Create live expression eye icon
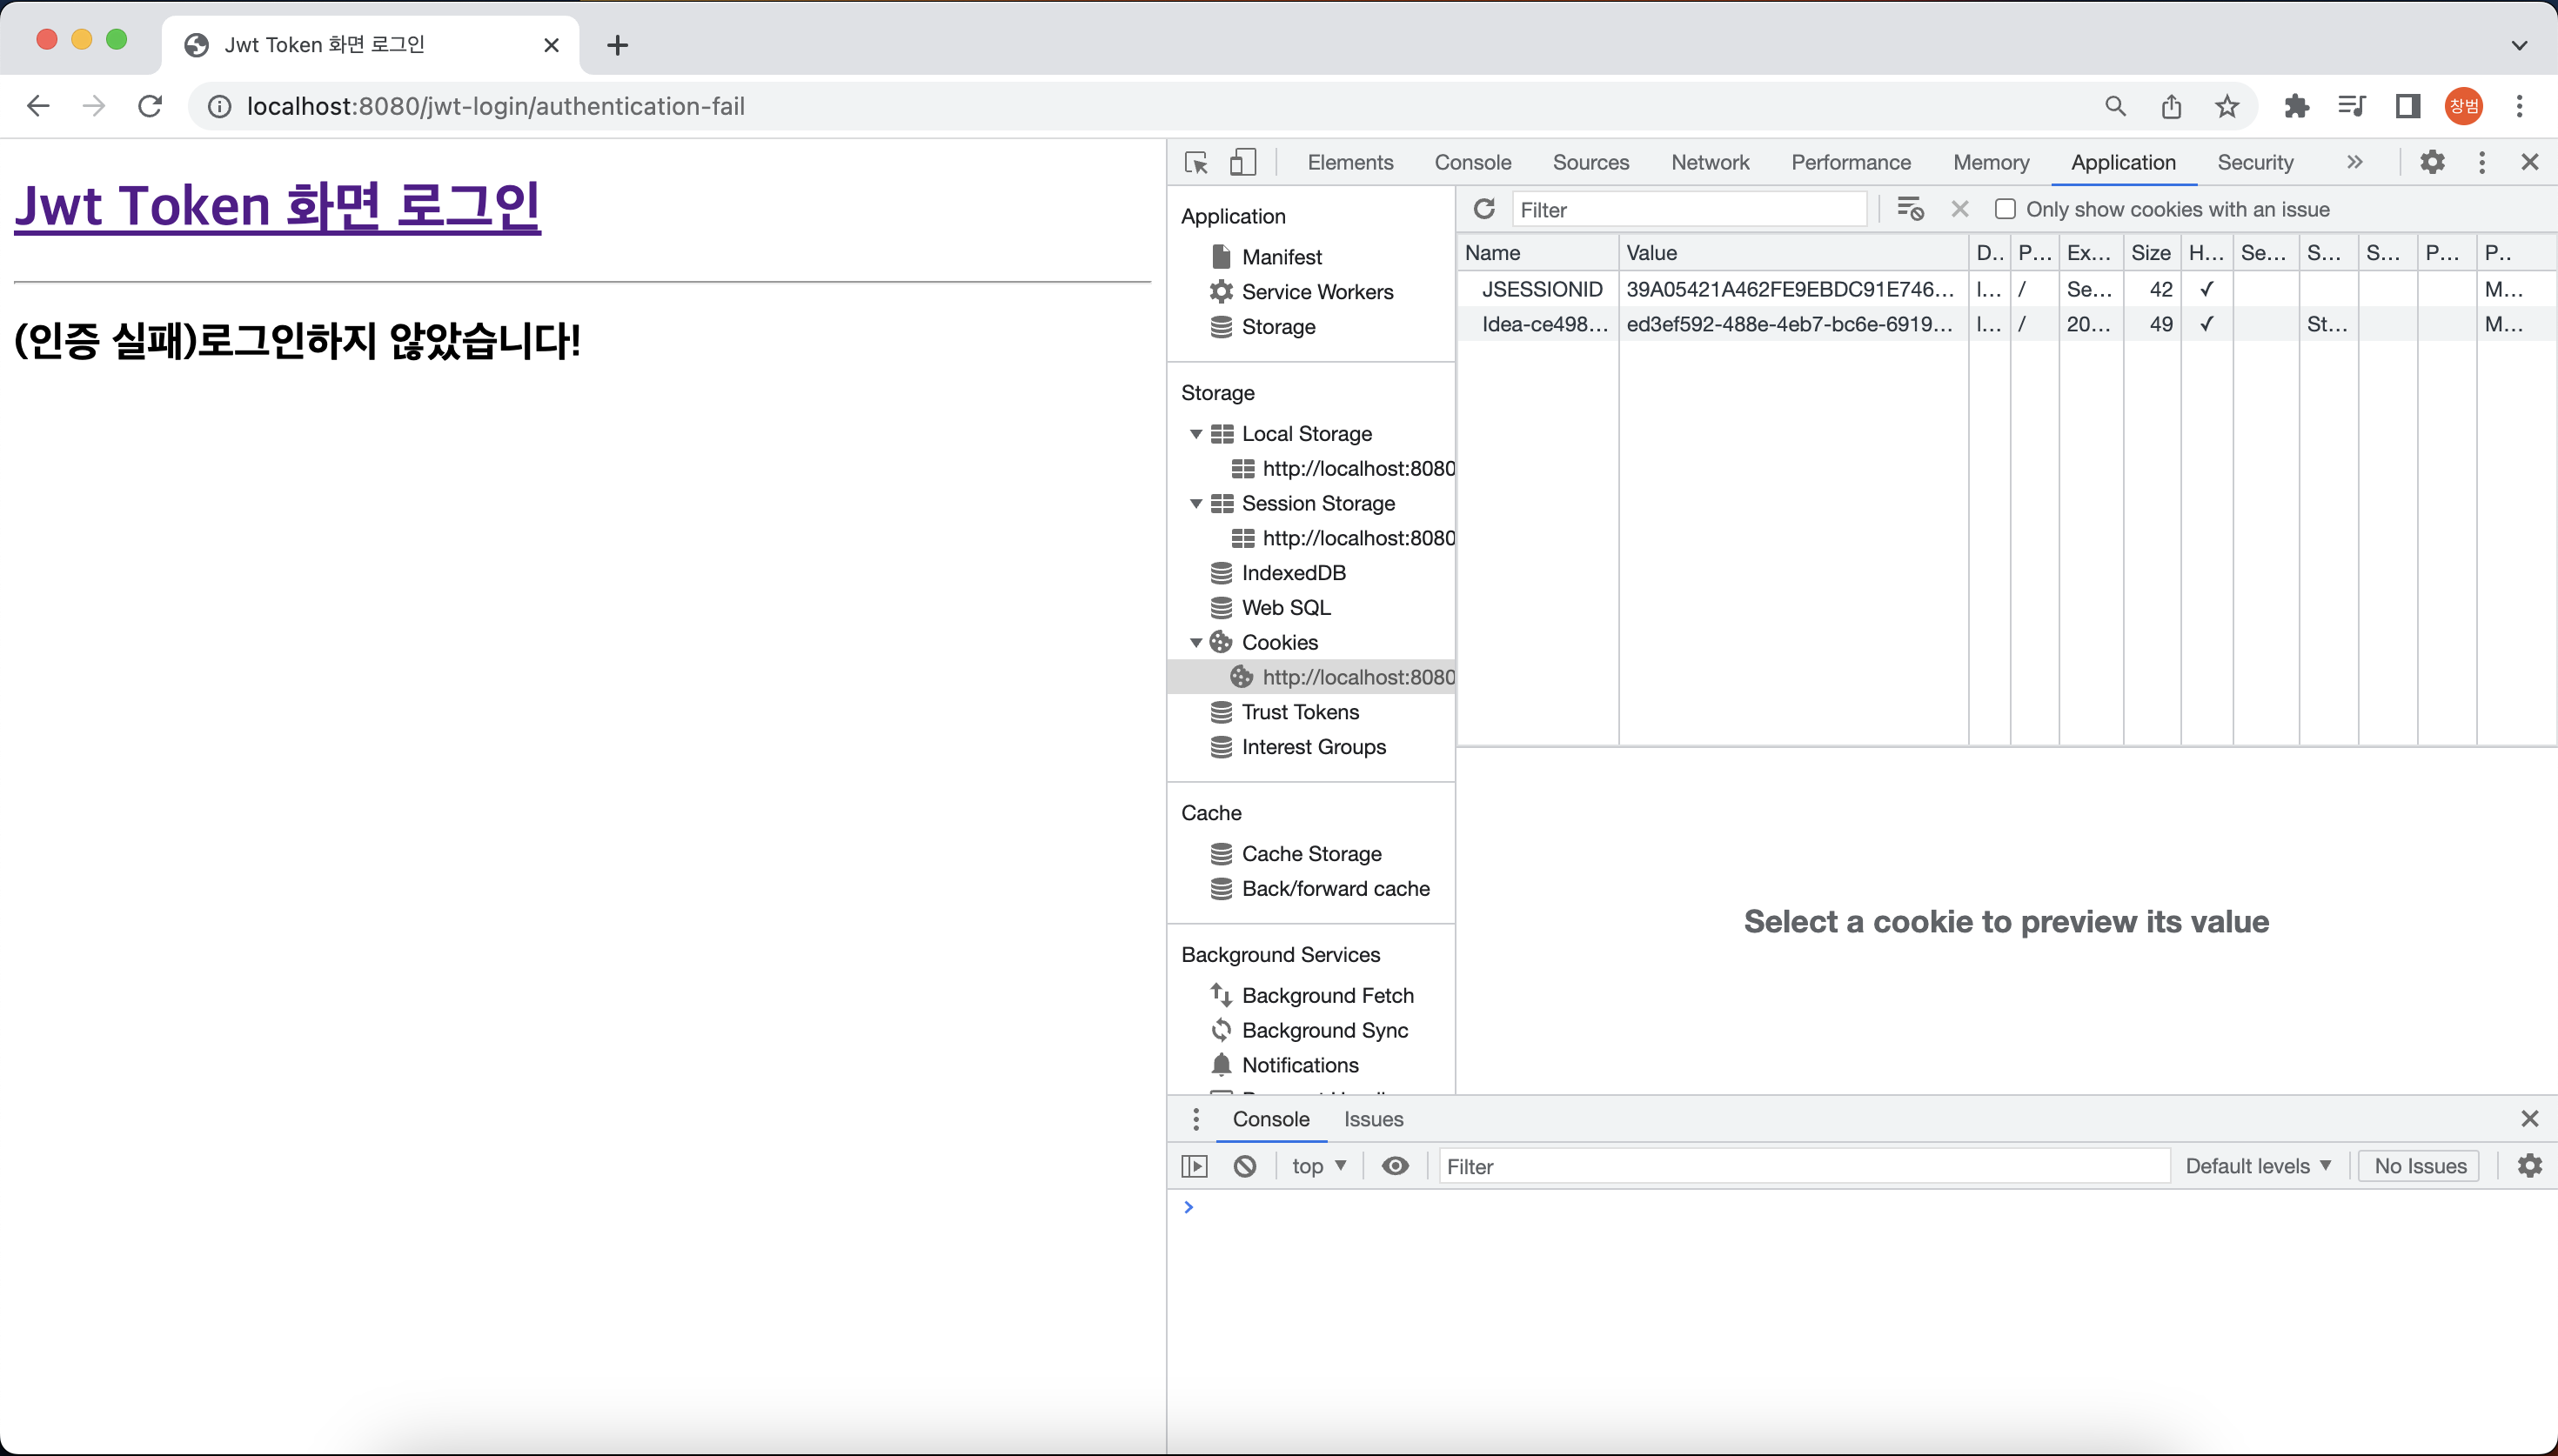The image size is (2558, 1456). tap(1395, 1166)
